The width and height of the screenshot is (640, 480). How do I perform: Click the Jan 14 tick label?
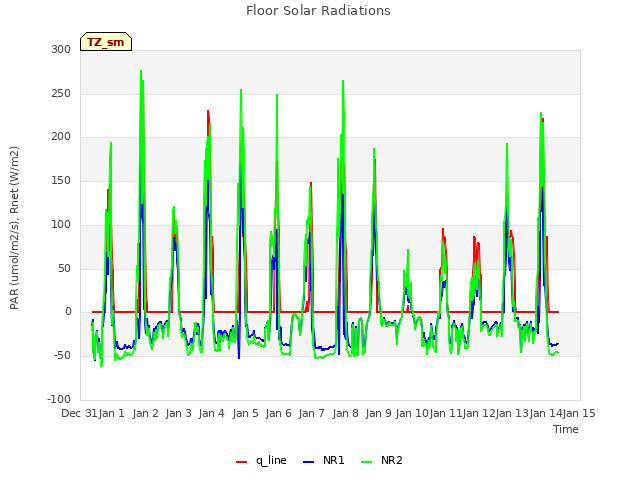click(x=545, y=413)
